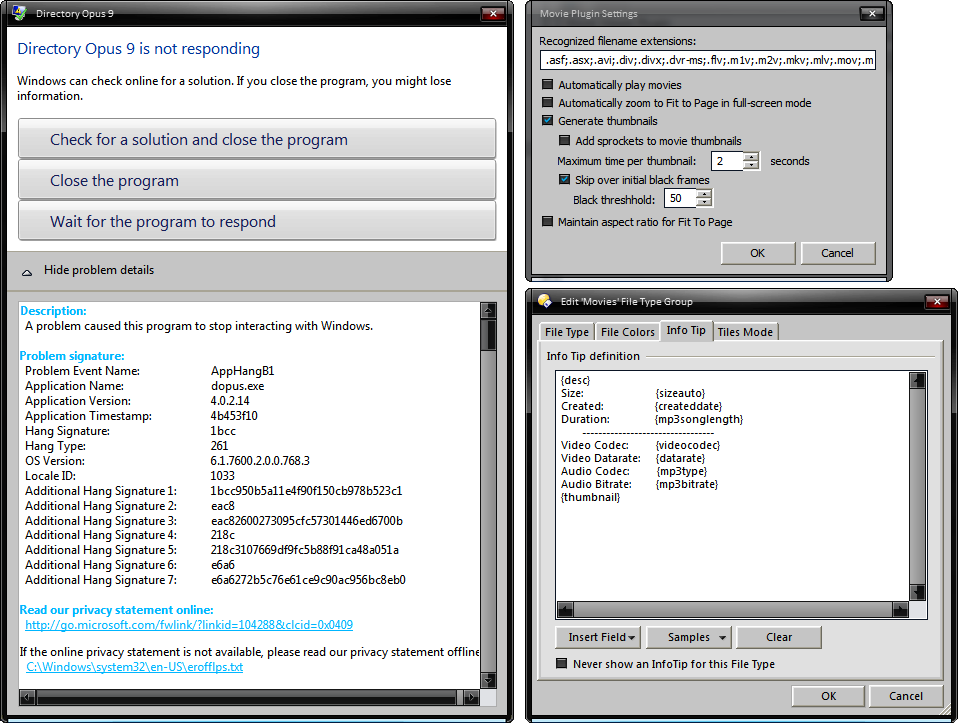Click the {createddate} field code
The image size is (958, 723).
coord(689,406)
